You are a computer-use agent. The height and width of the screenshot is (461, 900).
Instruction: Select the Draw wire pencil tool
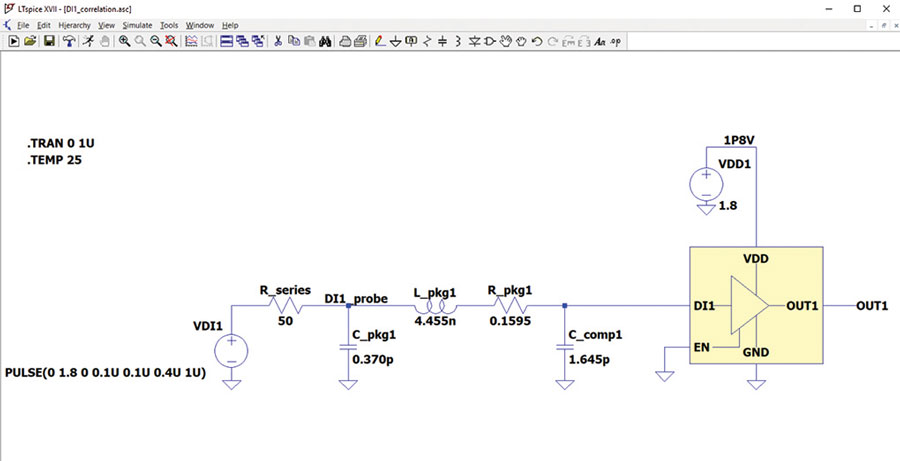click(x=379, y=41)
